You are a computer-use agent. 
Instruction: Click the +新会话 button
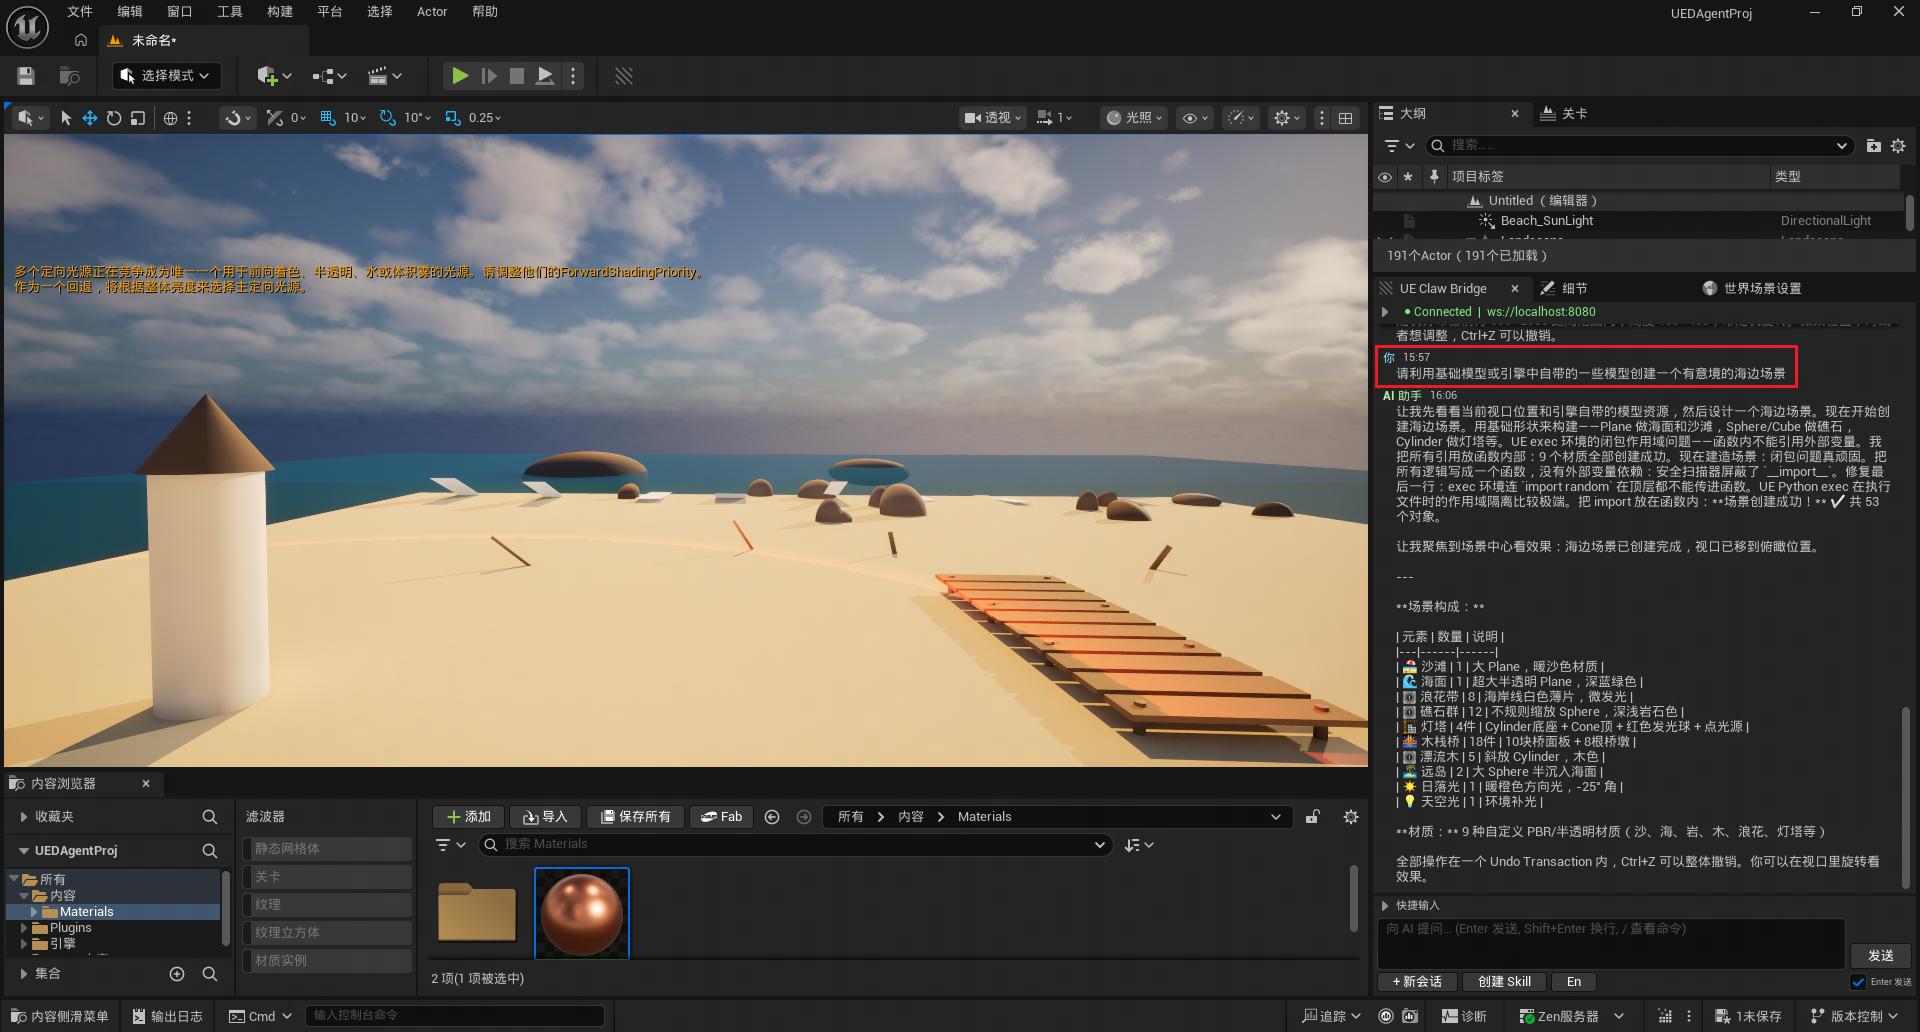point(1417,982)
